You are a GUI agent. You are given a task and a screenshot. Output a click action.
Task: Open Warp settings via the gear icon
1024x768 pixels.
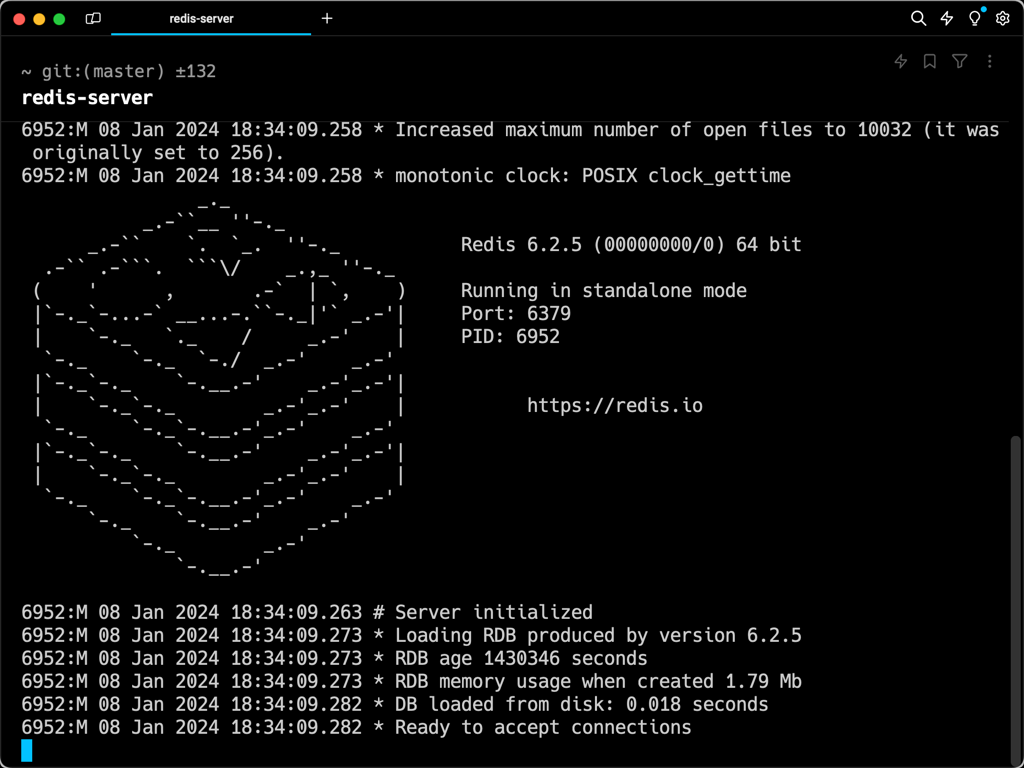point(1002,18)
